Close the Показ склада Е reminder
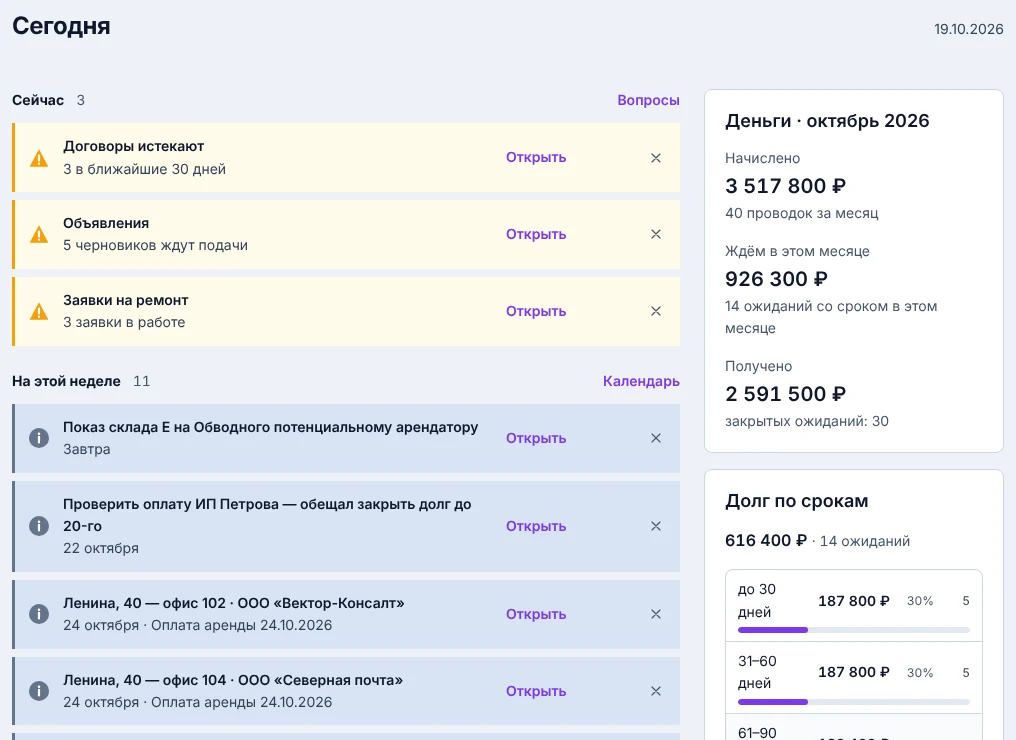The height and width of the screenshot is (740, 1016). tap(656, 438)
